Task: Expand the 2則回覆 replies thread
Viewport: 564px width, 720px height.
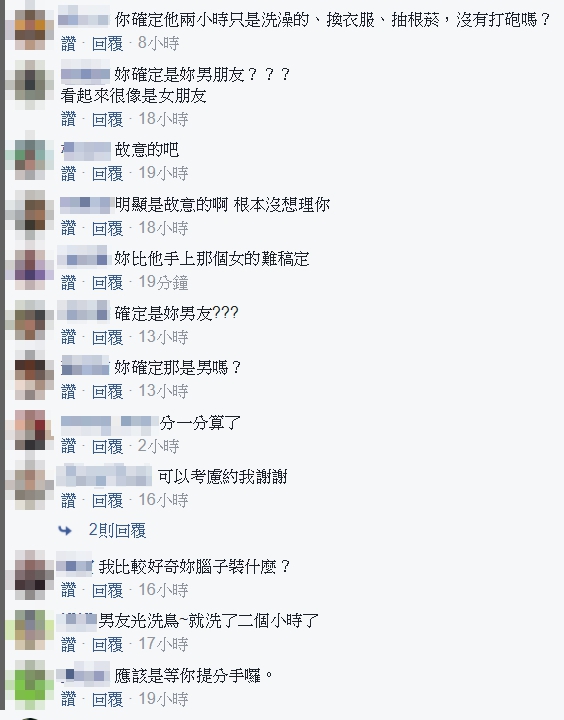Action: (117, 530)
